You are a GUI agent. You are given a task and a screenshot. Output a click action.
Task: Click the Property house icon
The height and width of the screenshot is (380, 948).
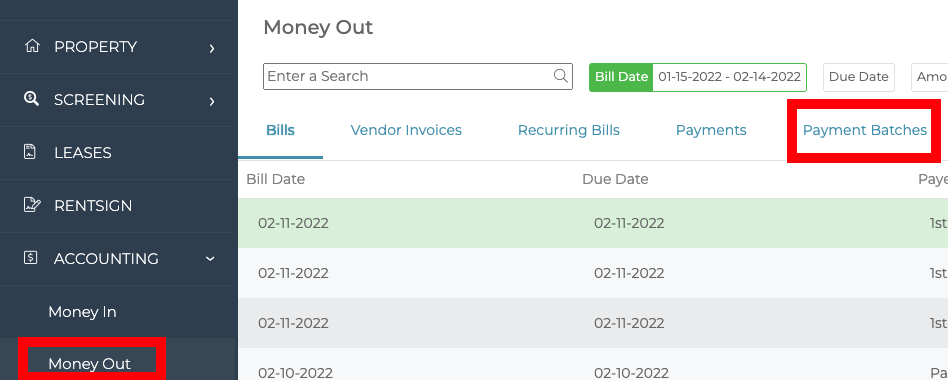coord(31,47)
